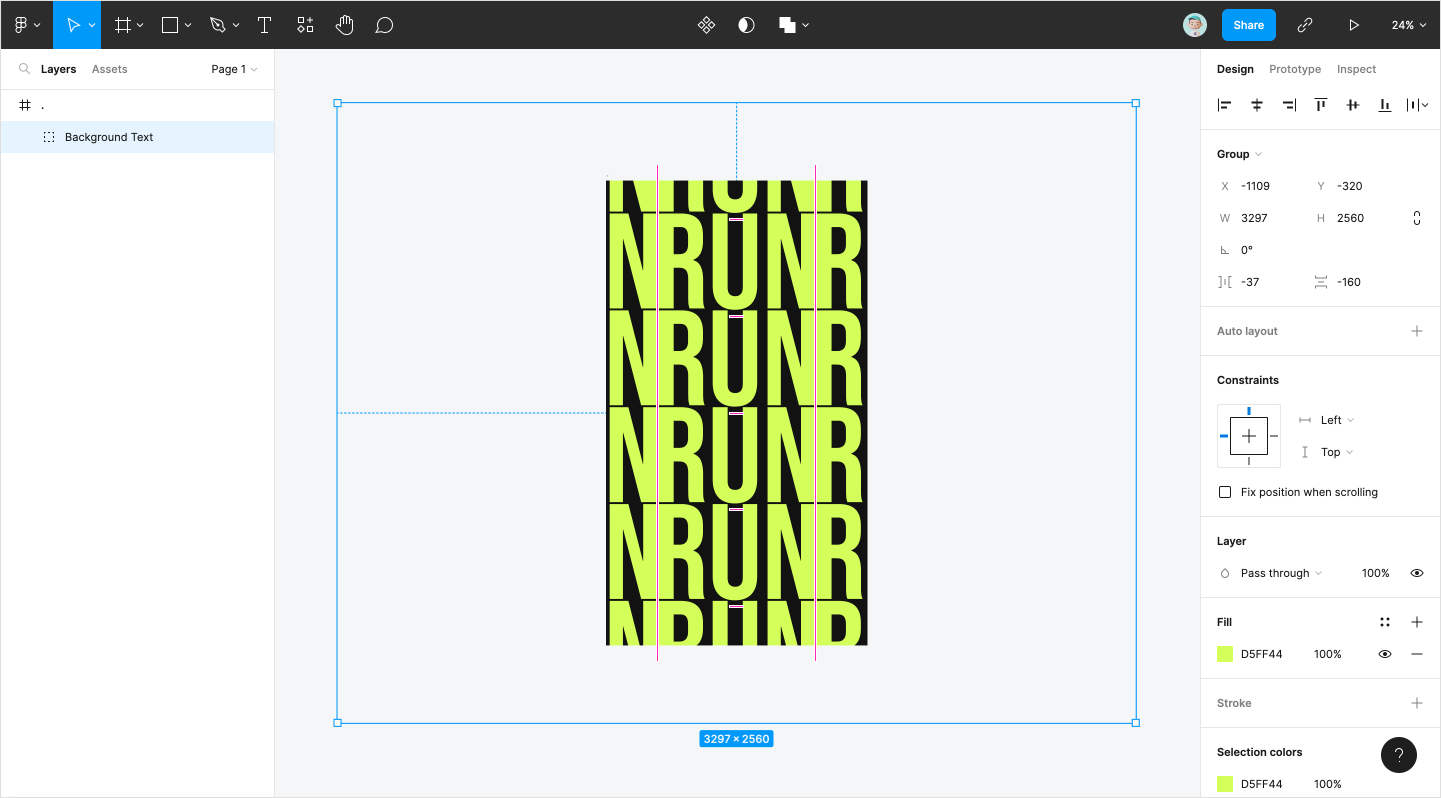The width and height of the screenshot is (1441, 798).
Task: Expand the Page 1 selector
Action: (x=234, y=69)
